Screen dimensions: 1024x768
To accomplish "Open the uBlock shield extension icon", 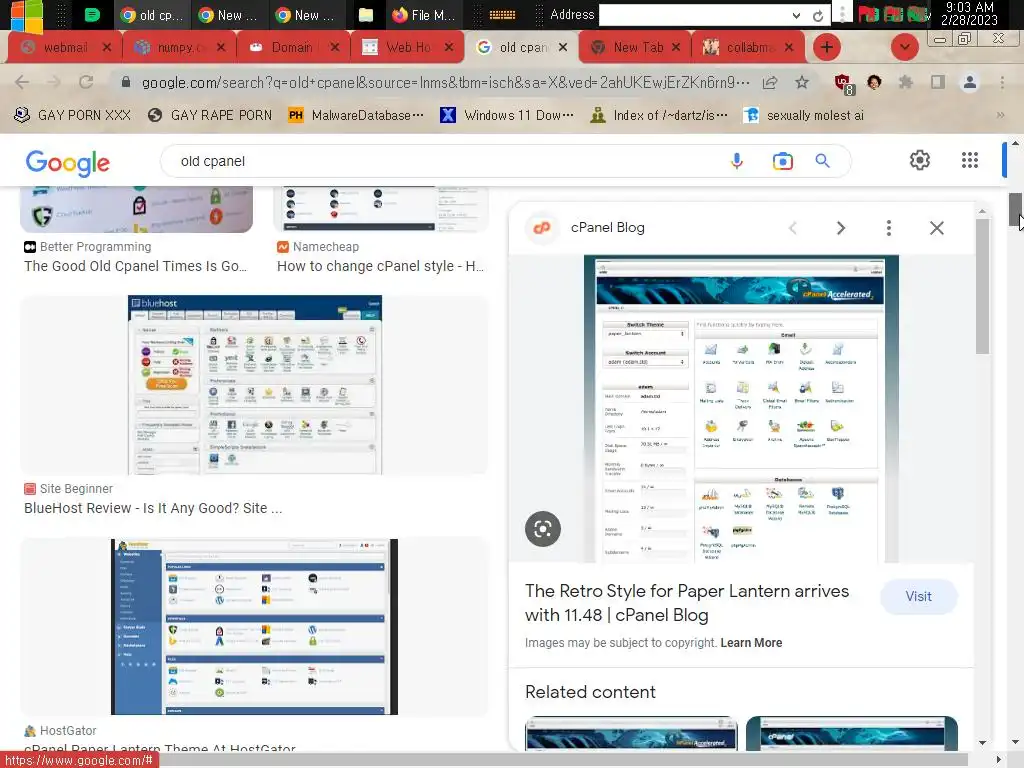I will 844,84.
